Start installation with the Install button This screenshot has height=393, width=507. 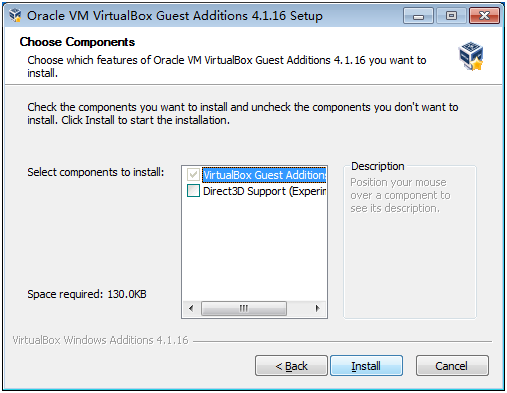click(366, 366)
